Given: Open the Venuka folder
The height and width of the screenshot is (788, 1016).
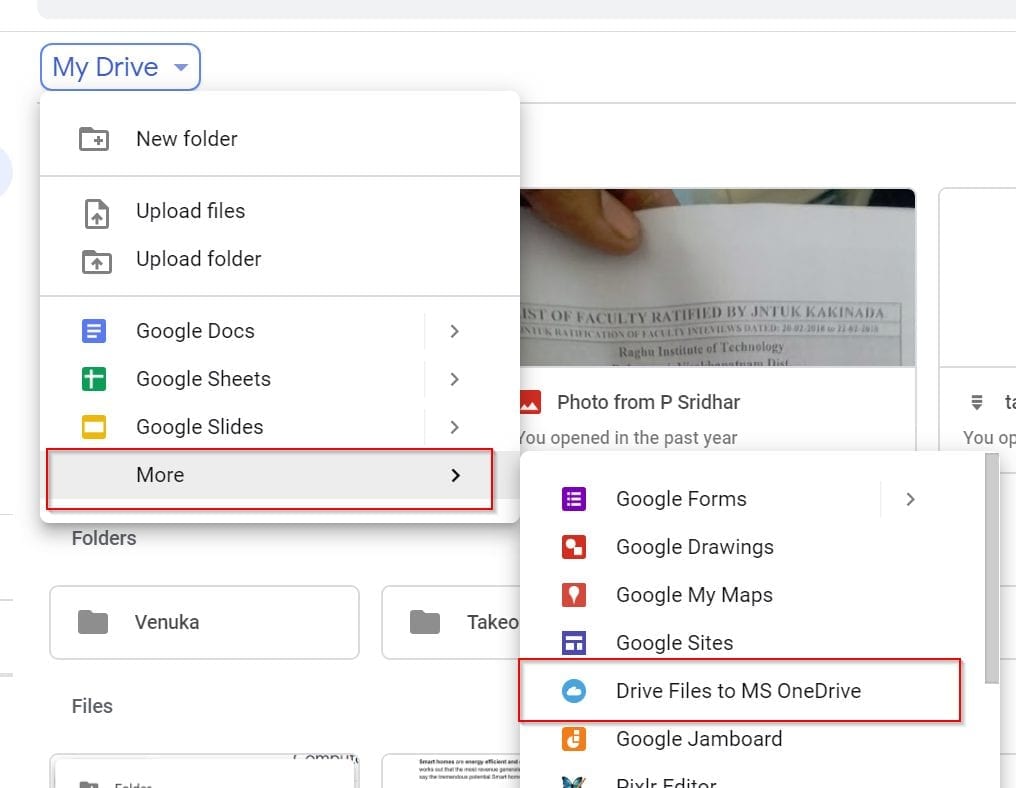Looking at the screenshot, I should click(204, 622).
